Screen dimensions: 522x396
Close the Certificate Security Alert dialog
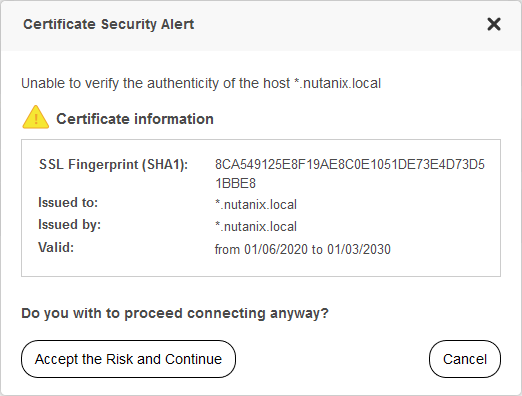click(494, 24)
